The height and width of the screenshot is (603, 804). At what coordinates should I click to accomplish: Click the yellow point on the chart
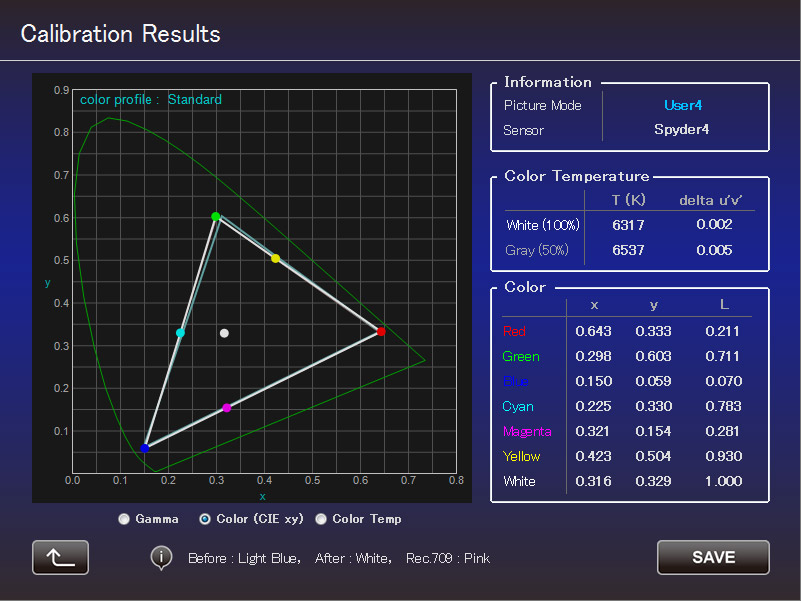click(x=275, y=258)
